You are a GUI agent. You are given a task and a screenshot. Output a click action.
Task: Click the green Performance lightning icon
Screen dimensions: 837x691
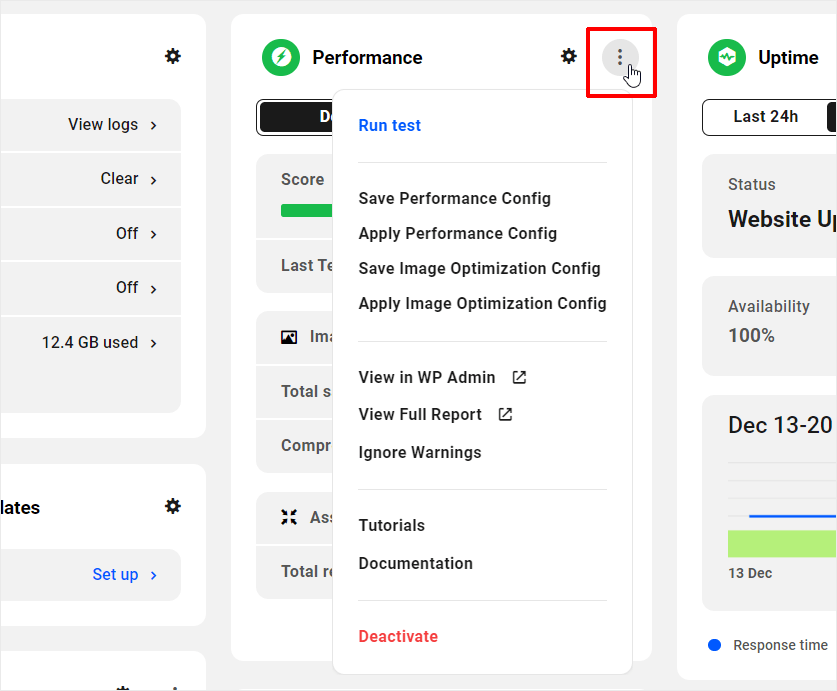tap(281, 57)
